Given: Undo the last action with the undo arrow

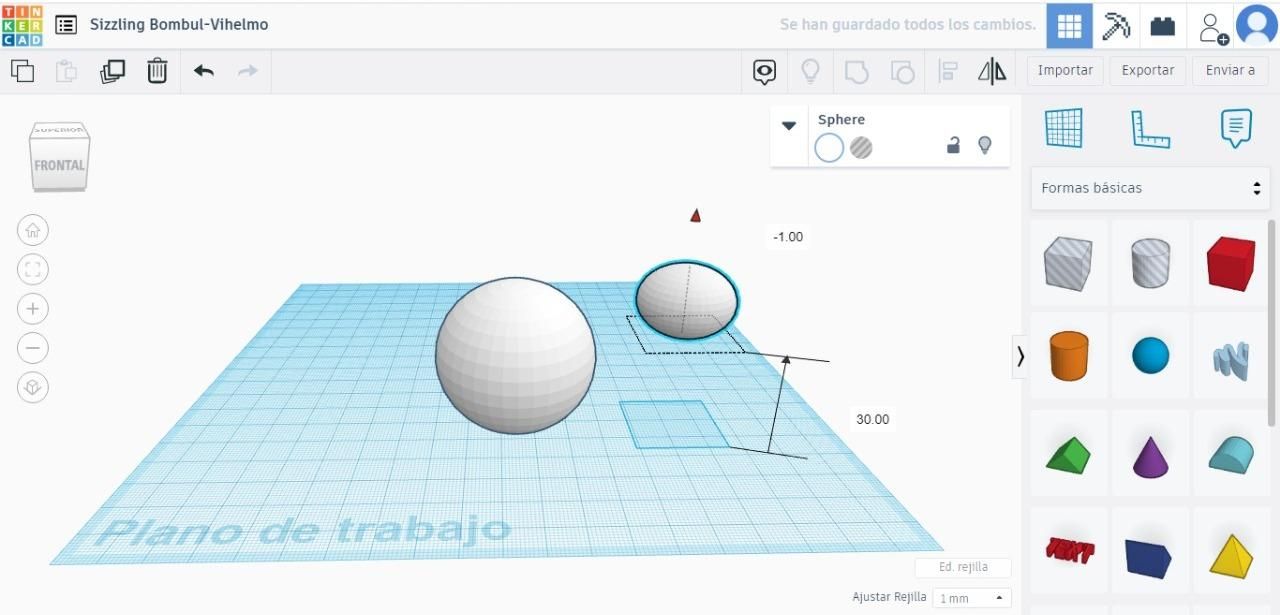Looking at the screenshot, I should [x=204, y=71].
